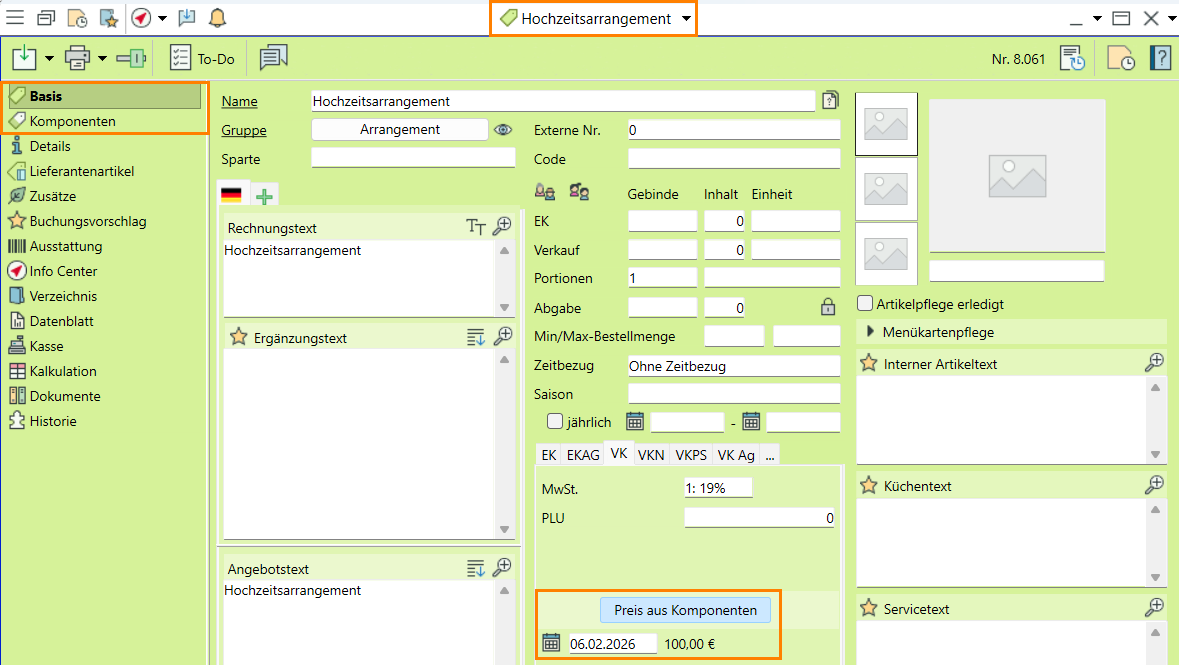Click the help question mark icon
Viewport: 1179px width, 665px height.
click(x=1160, y=58)
